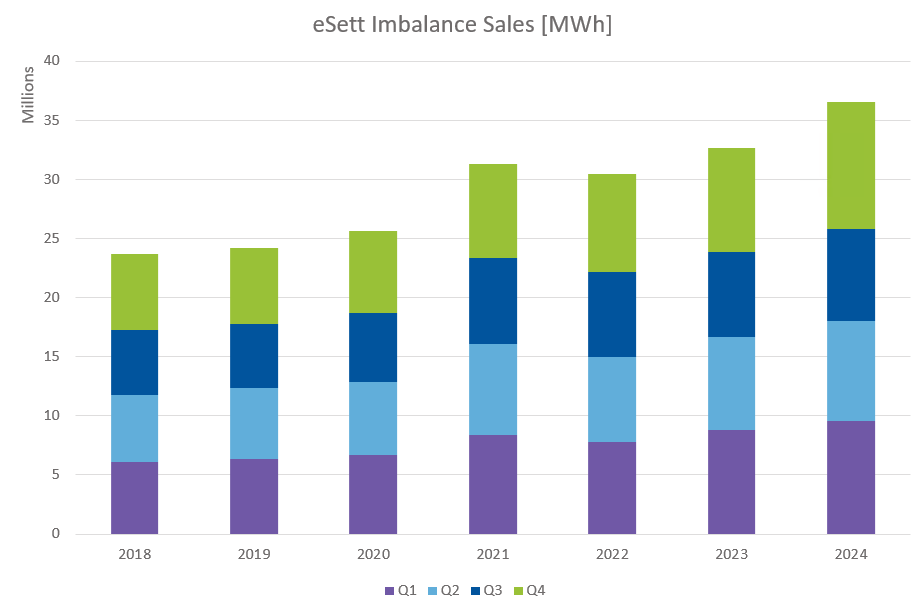This screenshot has height=612, width=921.
Task: Pick the green Q4 segment of 2019 bar
Action: pyautogui.click(x=254, y=287)
